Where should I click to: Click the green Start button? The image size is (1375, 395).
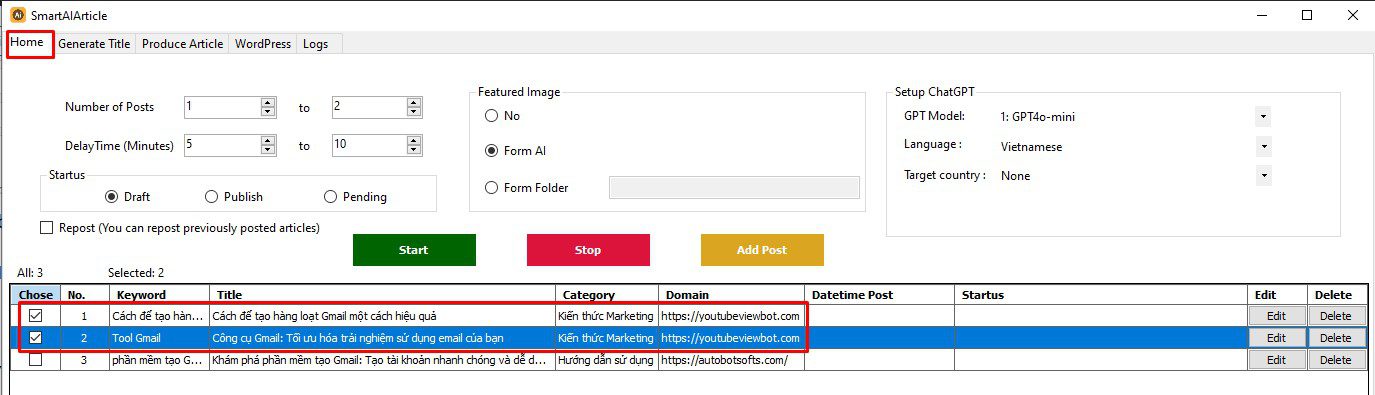click(414, 250)
